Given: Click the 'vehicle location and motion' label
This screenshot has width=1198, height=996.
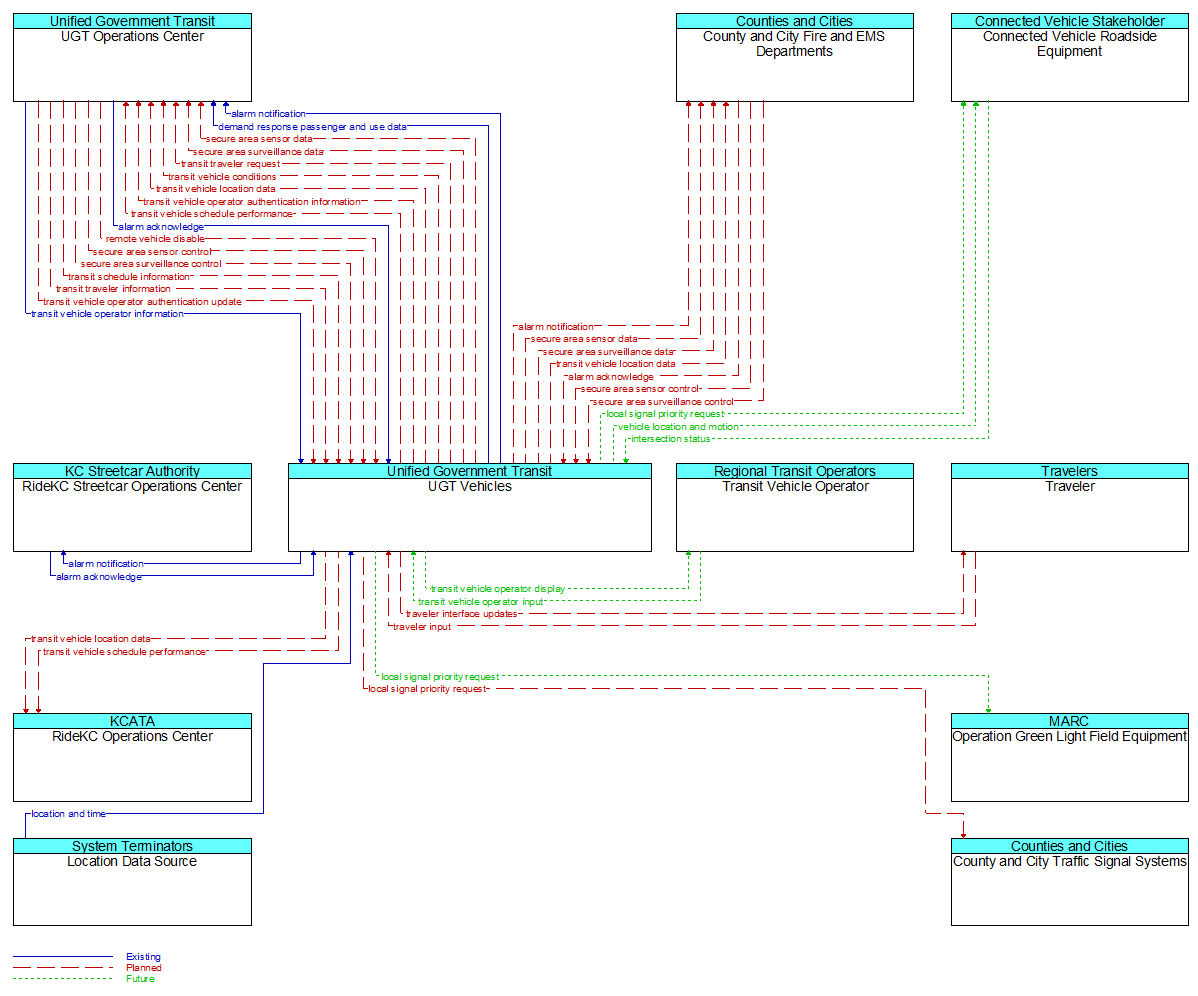Looking at the screenshot, I should tap(678, 427).
